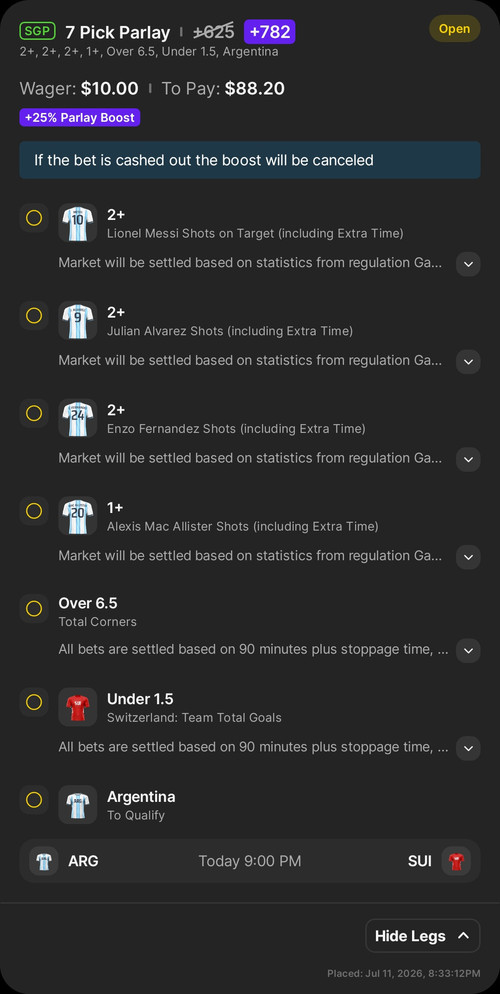Click the Open status badge

point(454,29)
